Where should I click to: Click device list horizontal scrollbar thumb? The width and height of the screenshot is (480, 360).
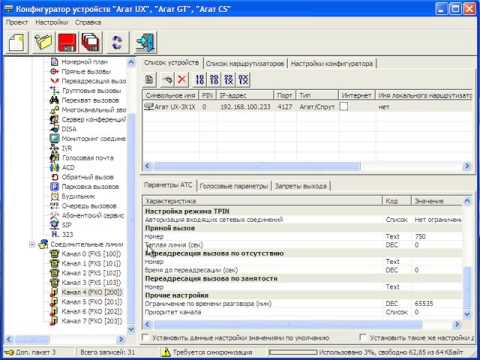[x=257, y=166]
